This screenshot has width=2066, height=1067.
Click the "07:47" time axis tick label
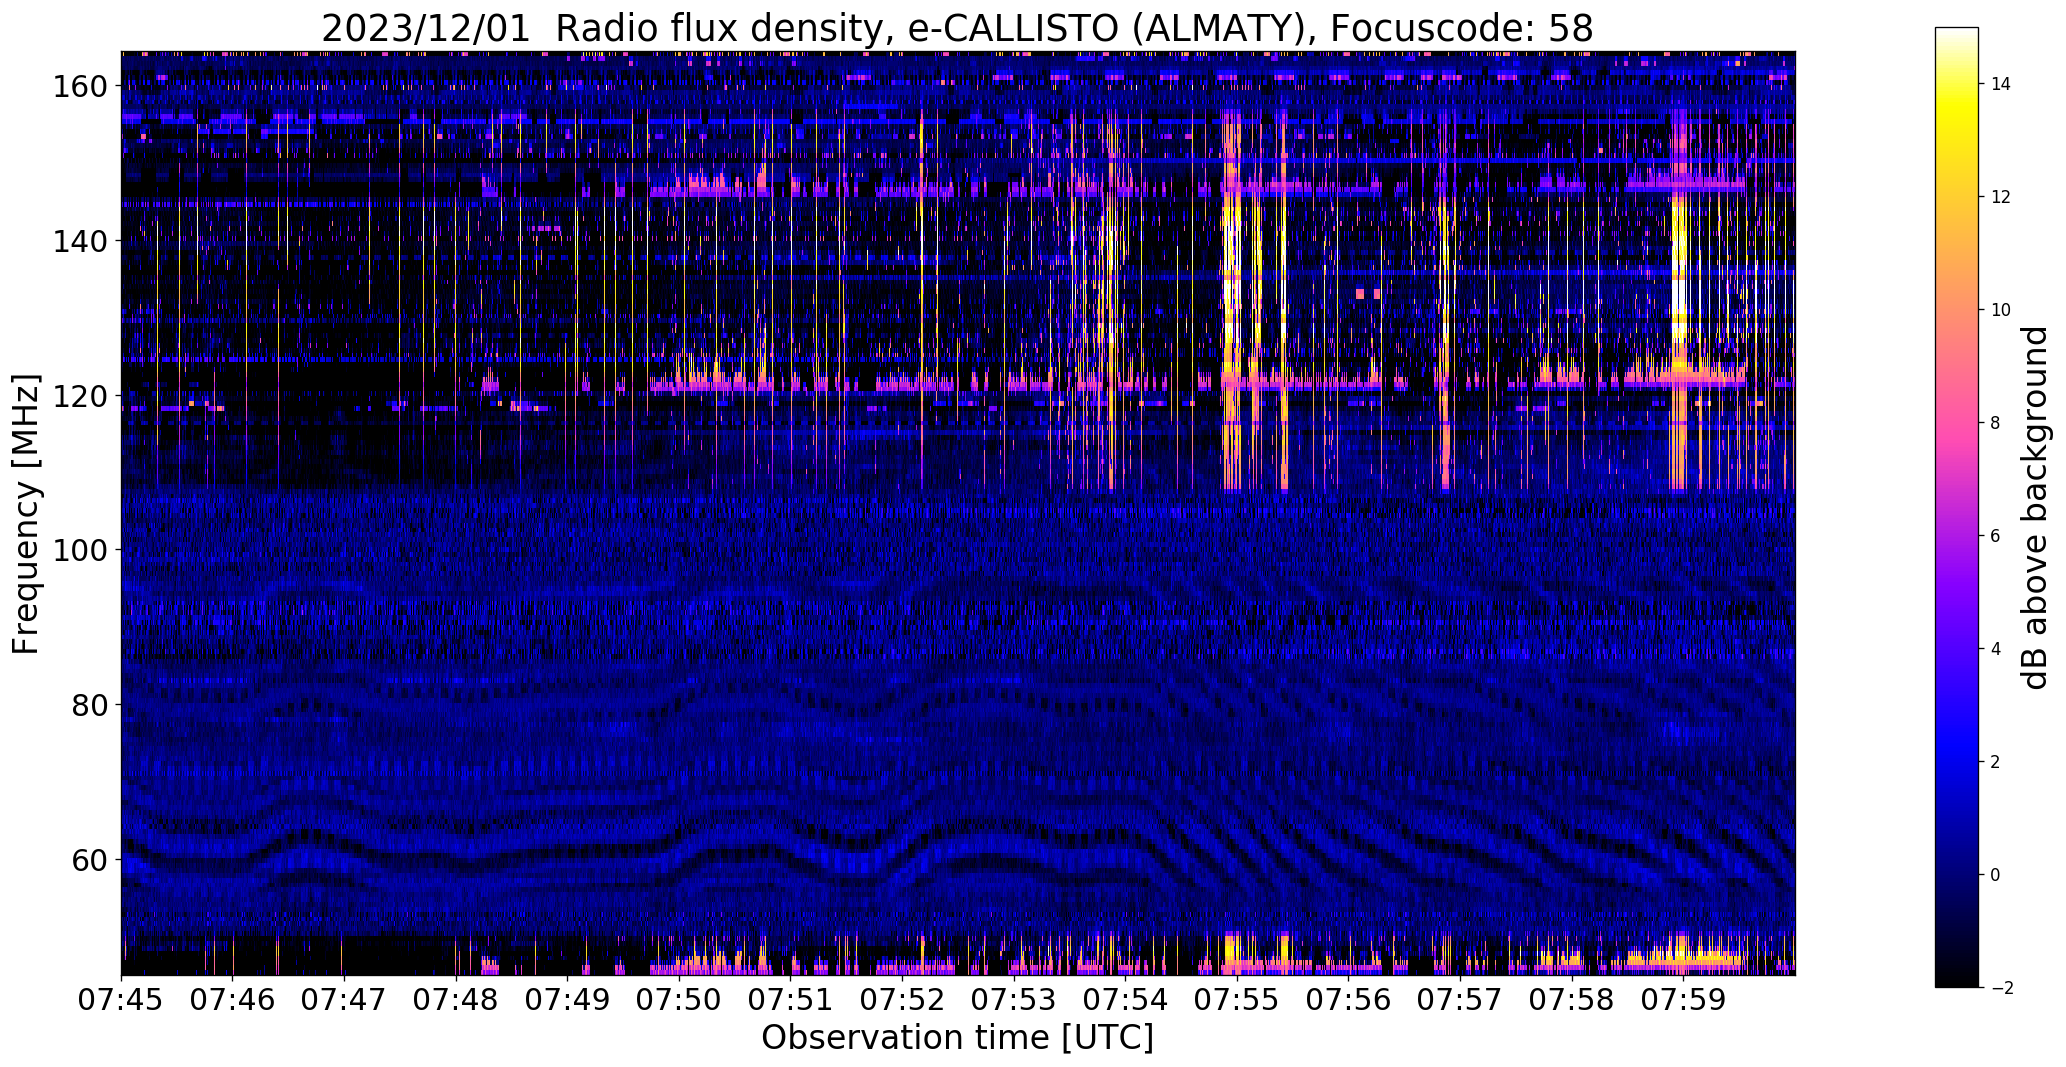[344, 999]
